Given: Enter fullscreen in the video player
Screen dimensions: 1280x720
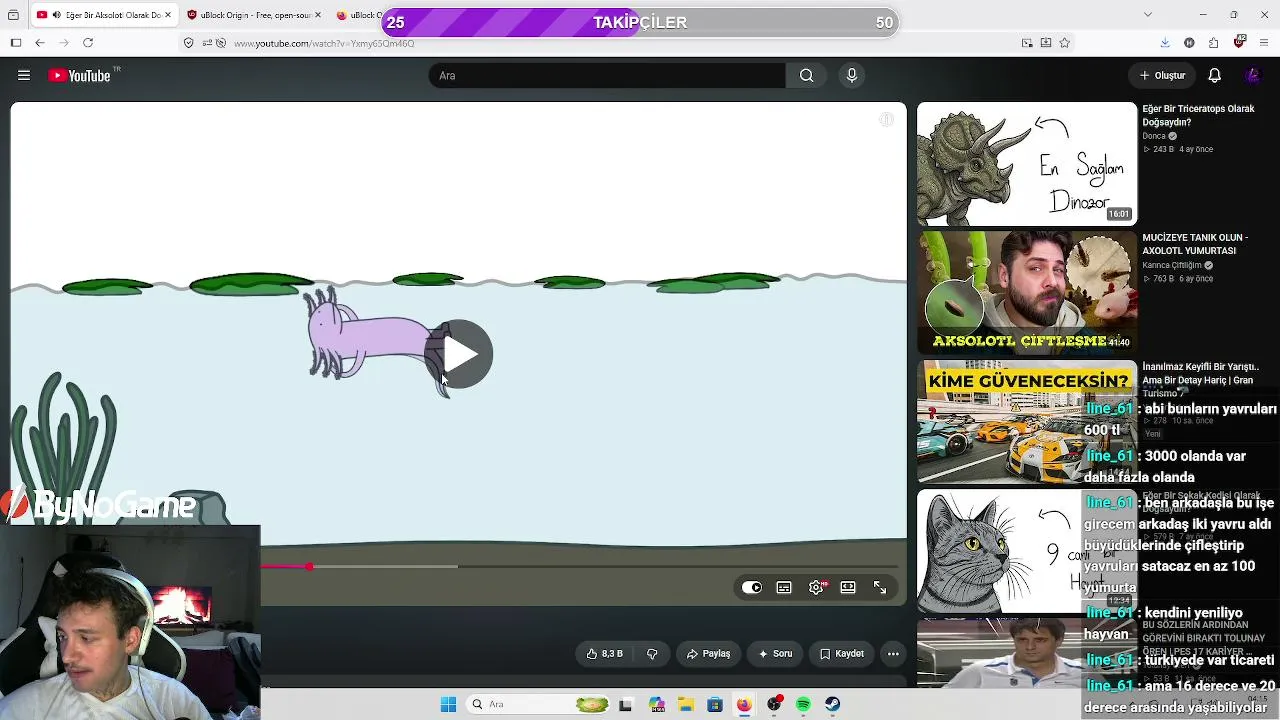Looking at the screenshot, I should [x=880, y=587].
